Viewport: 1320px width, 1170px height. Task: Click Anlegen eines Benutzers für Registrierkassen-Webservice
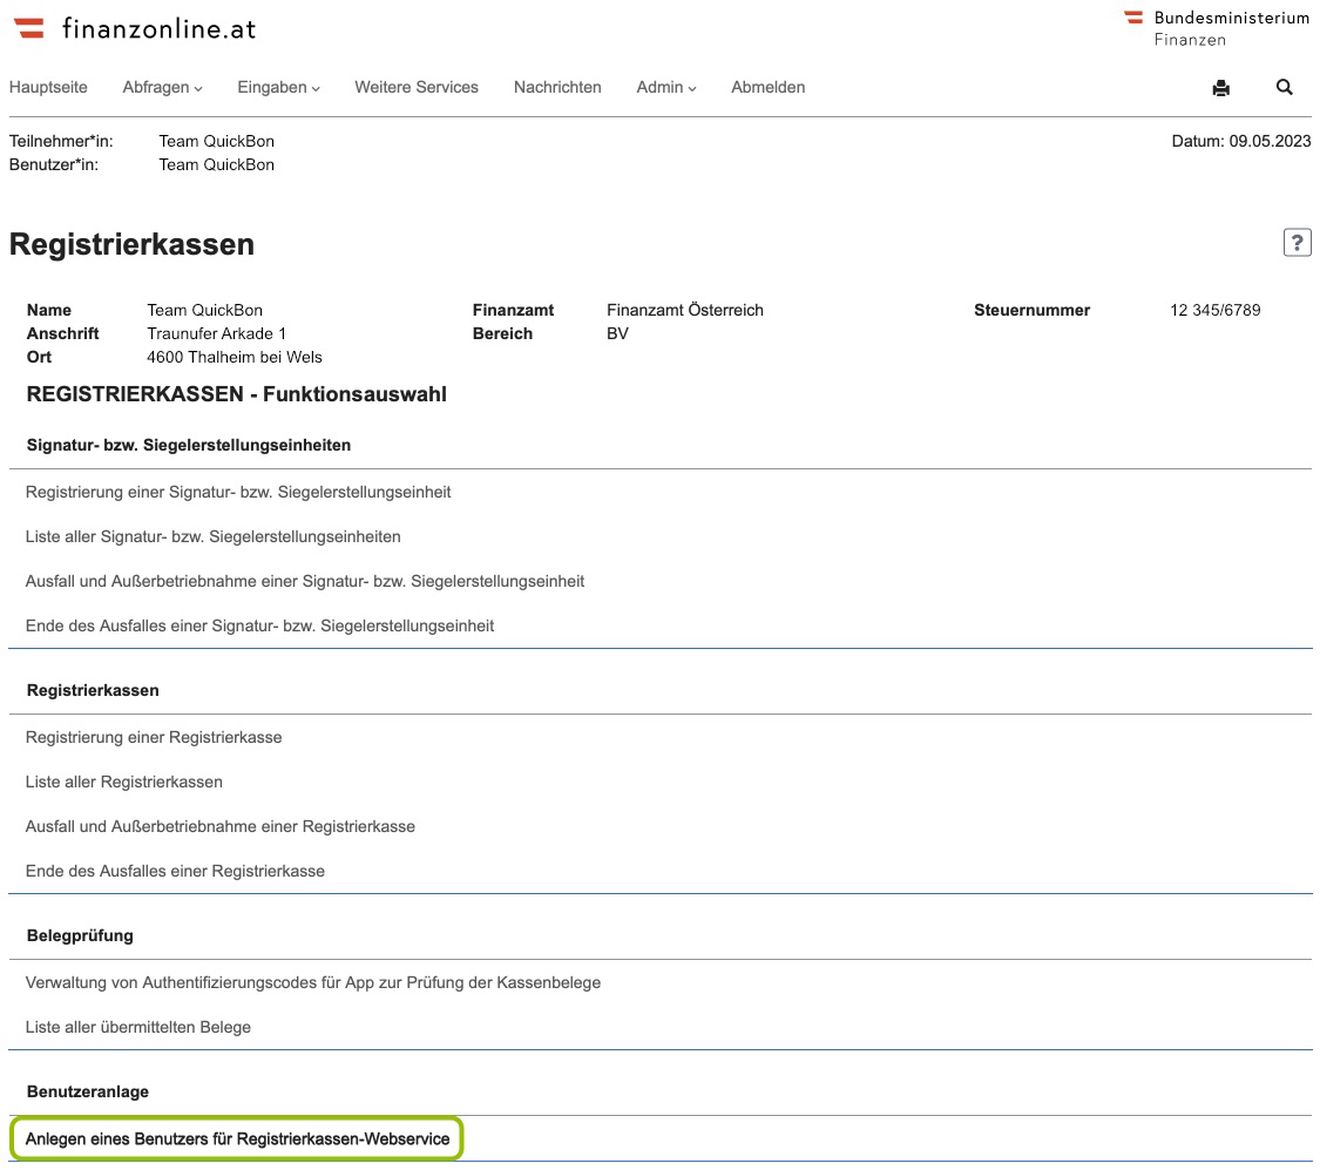(237, 1139)
